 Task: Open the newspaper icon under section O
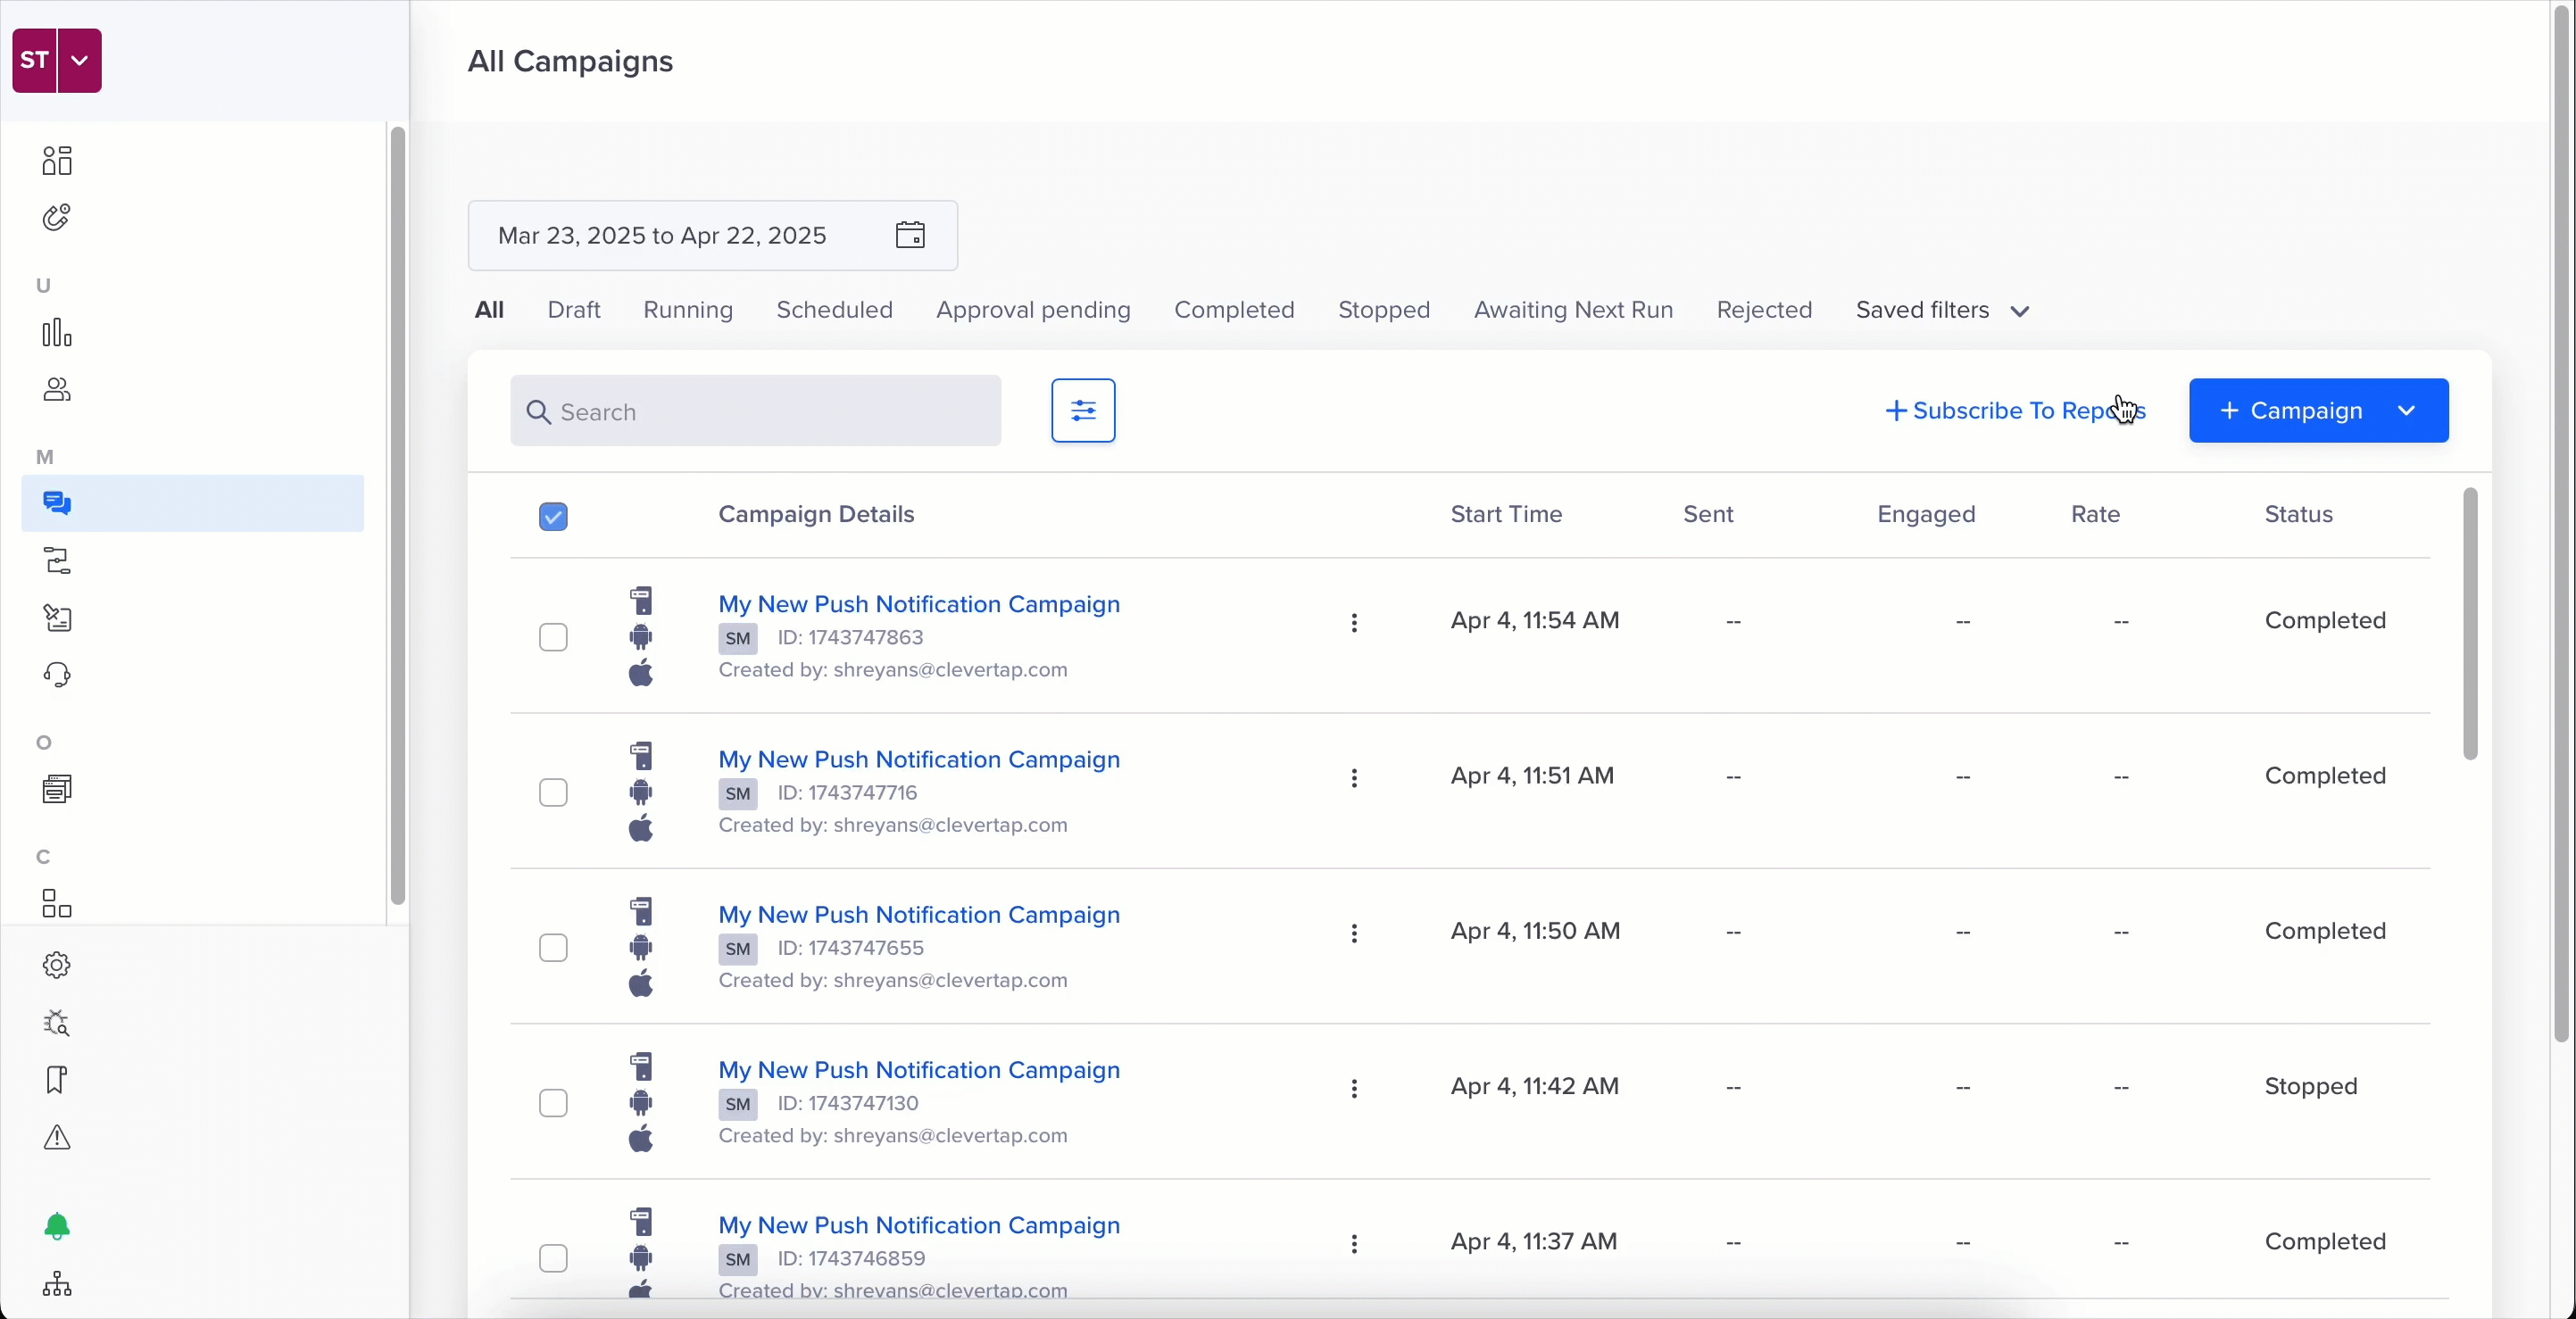[x=57, y=789]
